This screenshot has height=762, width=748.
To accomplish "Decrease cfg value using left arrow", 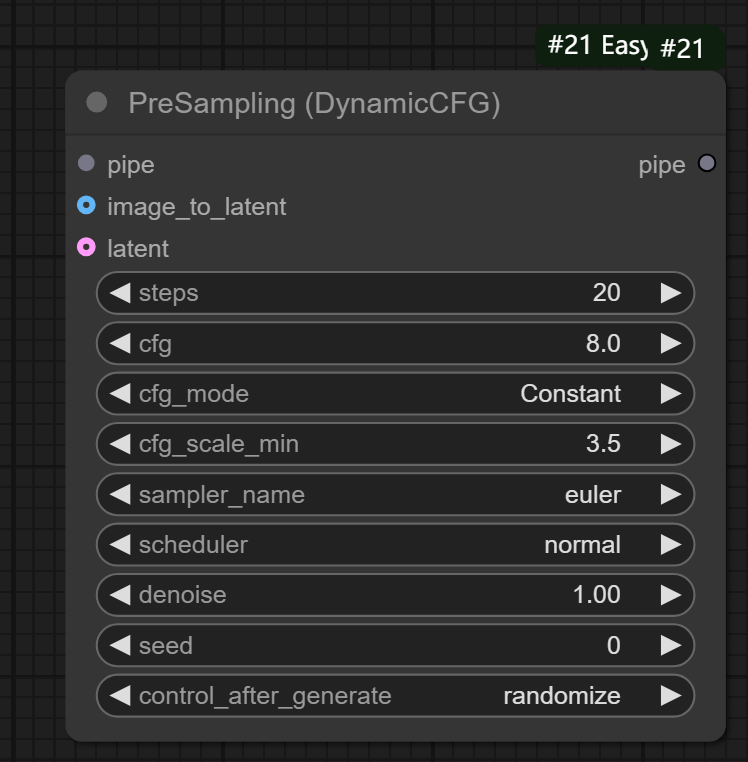I will coord(120,344).
